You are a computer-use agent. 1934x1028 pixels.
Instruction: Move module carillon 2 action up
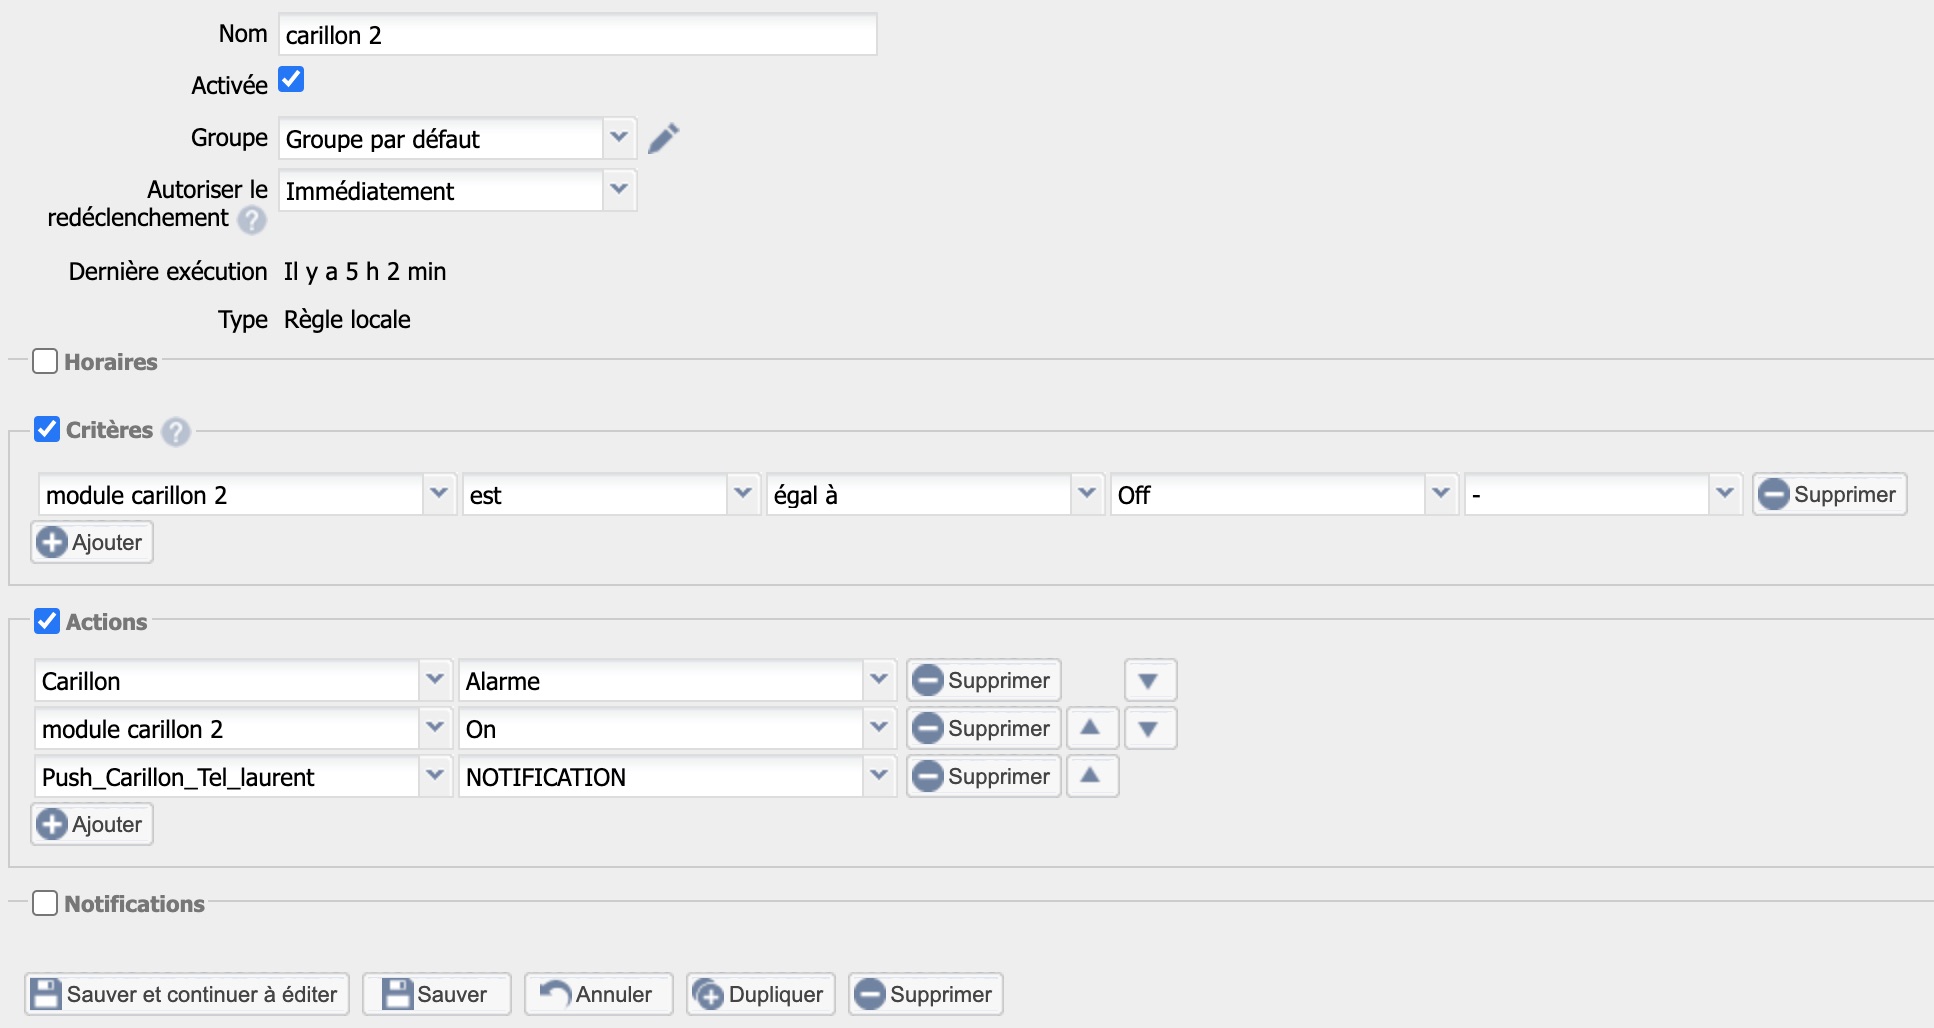point(1091,728)
